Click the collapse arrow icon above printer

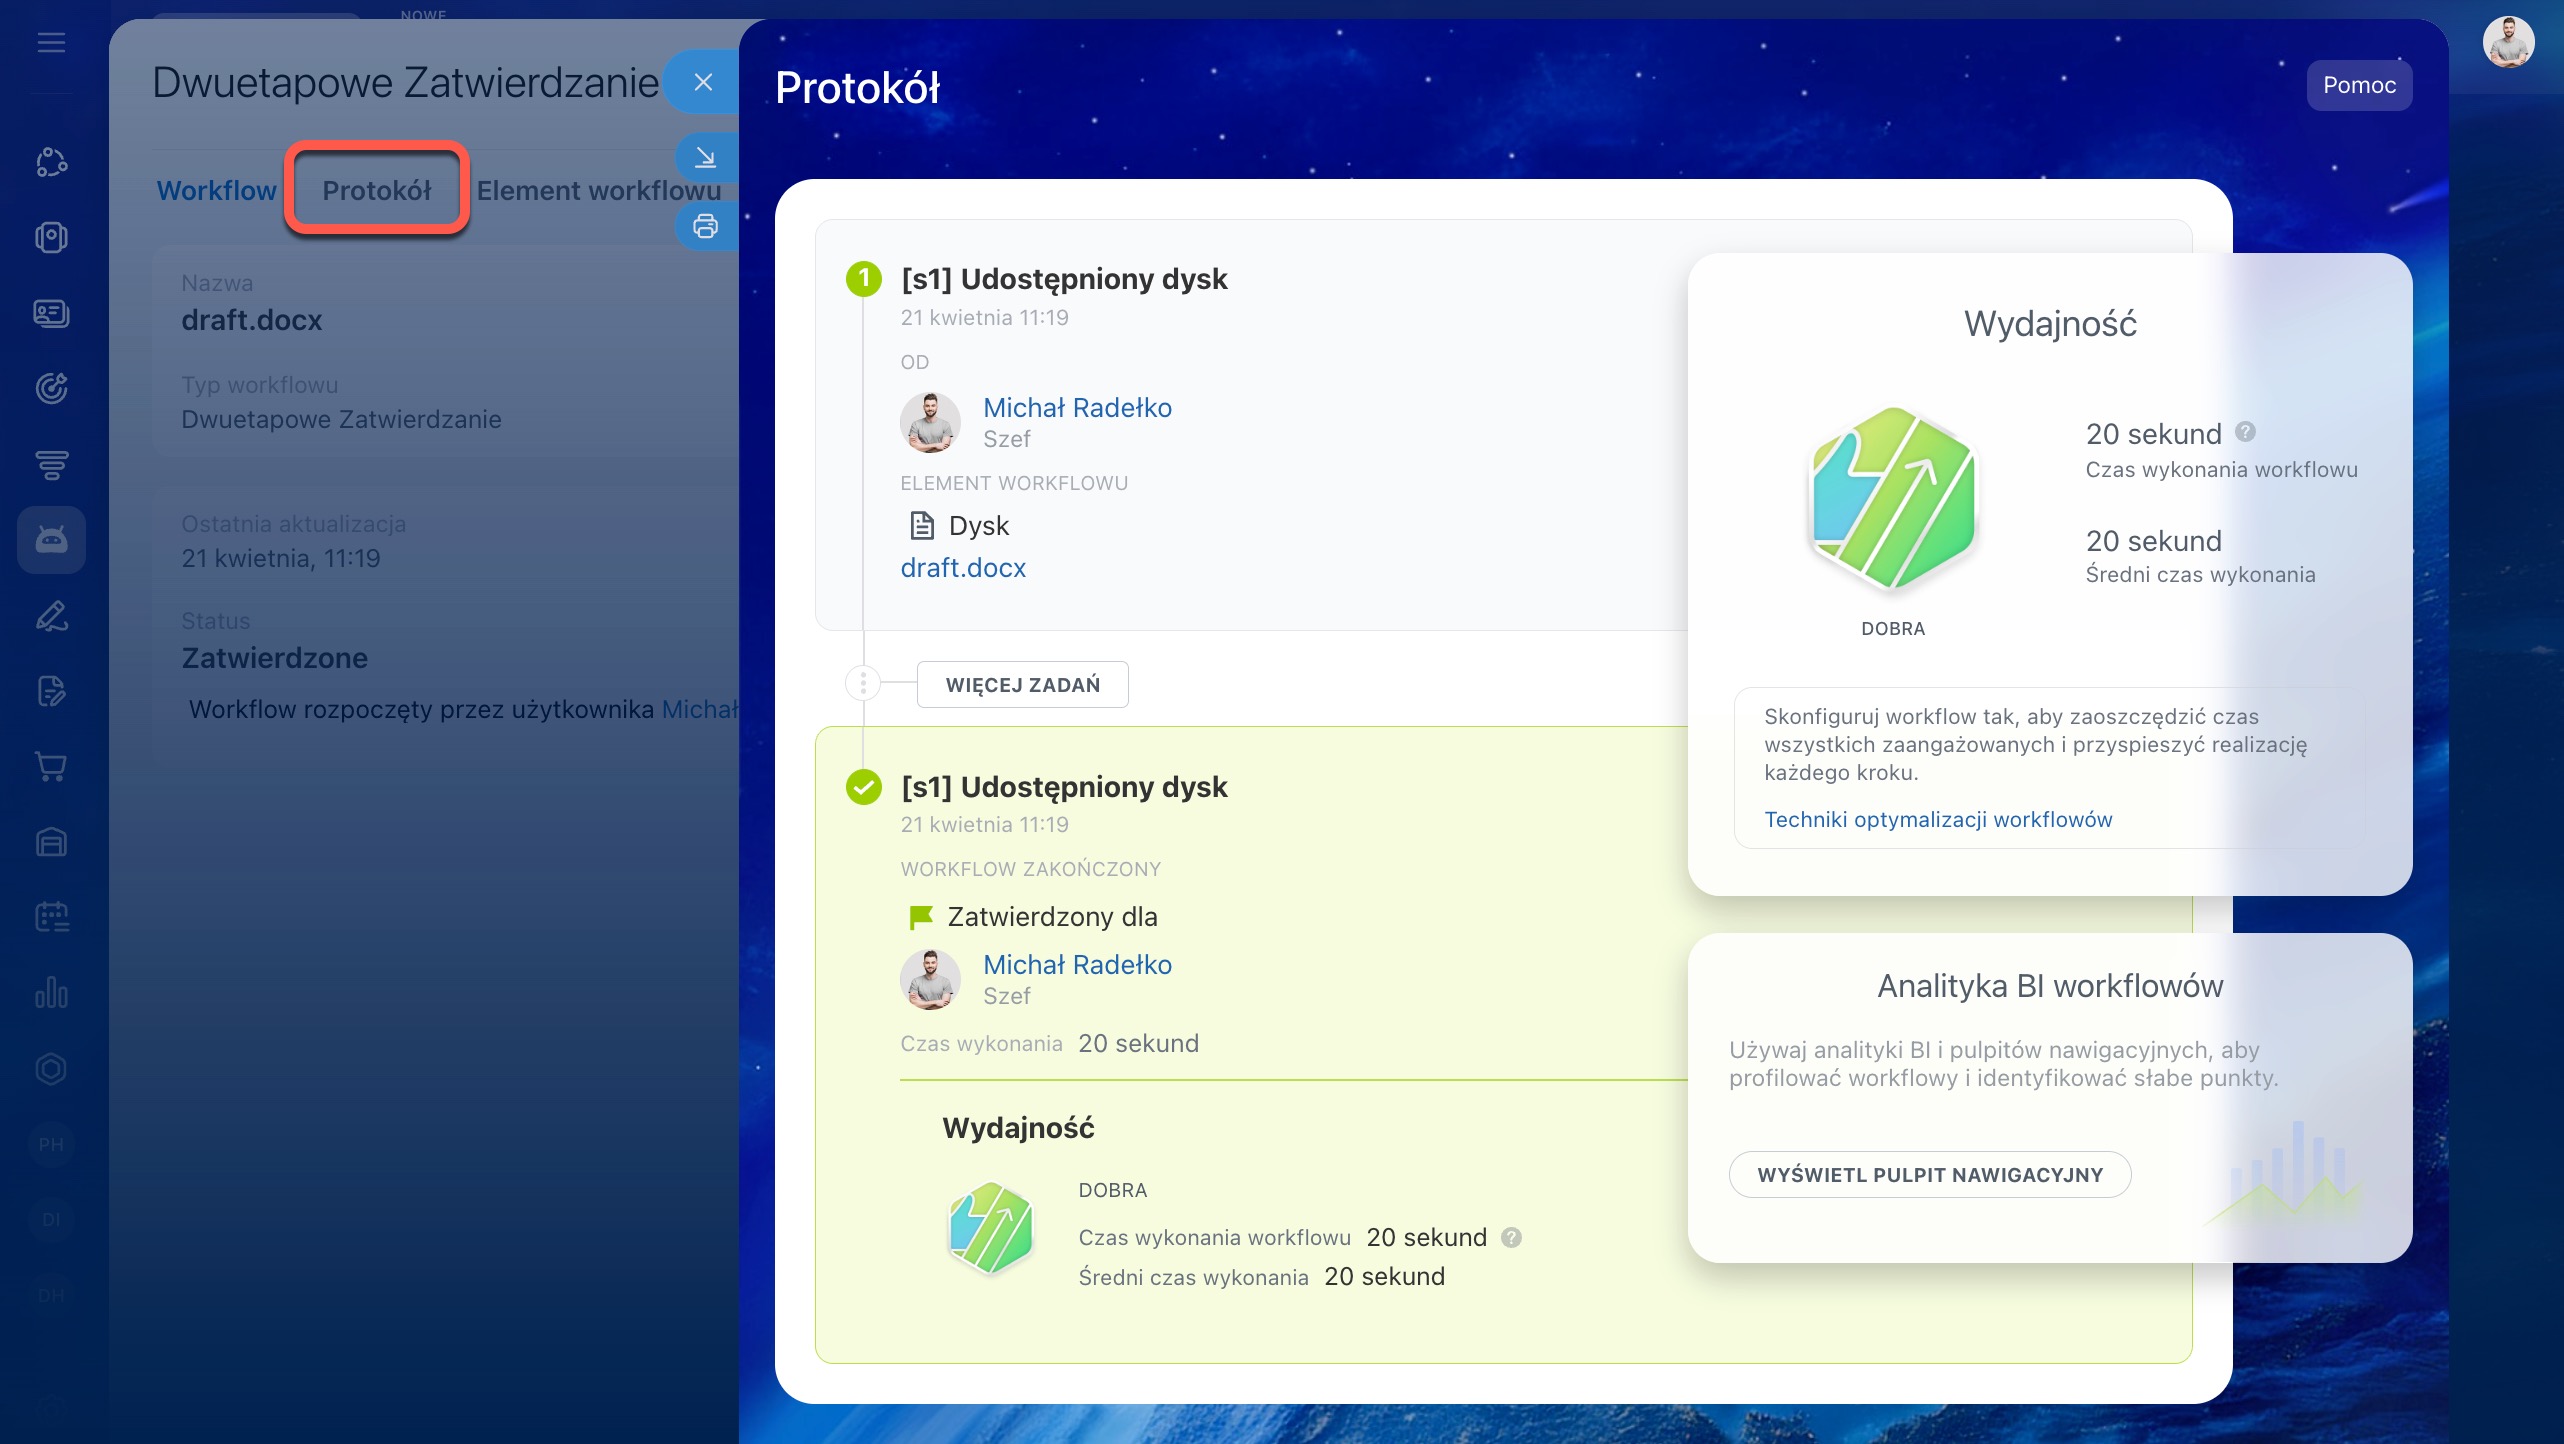pos(705,157)
